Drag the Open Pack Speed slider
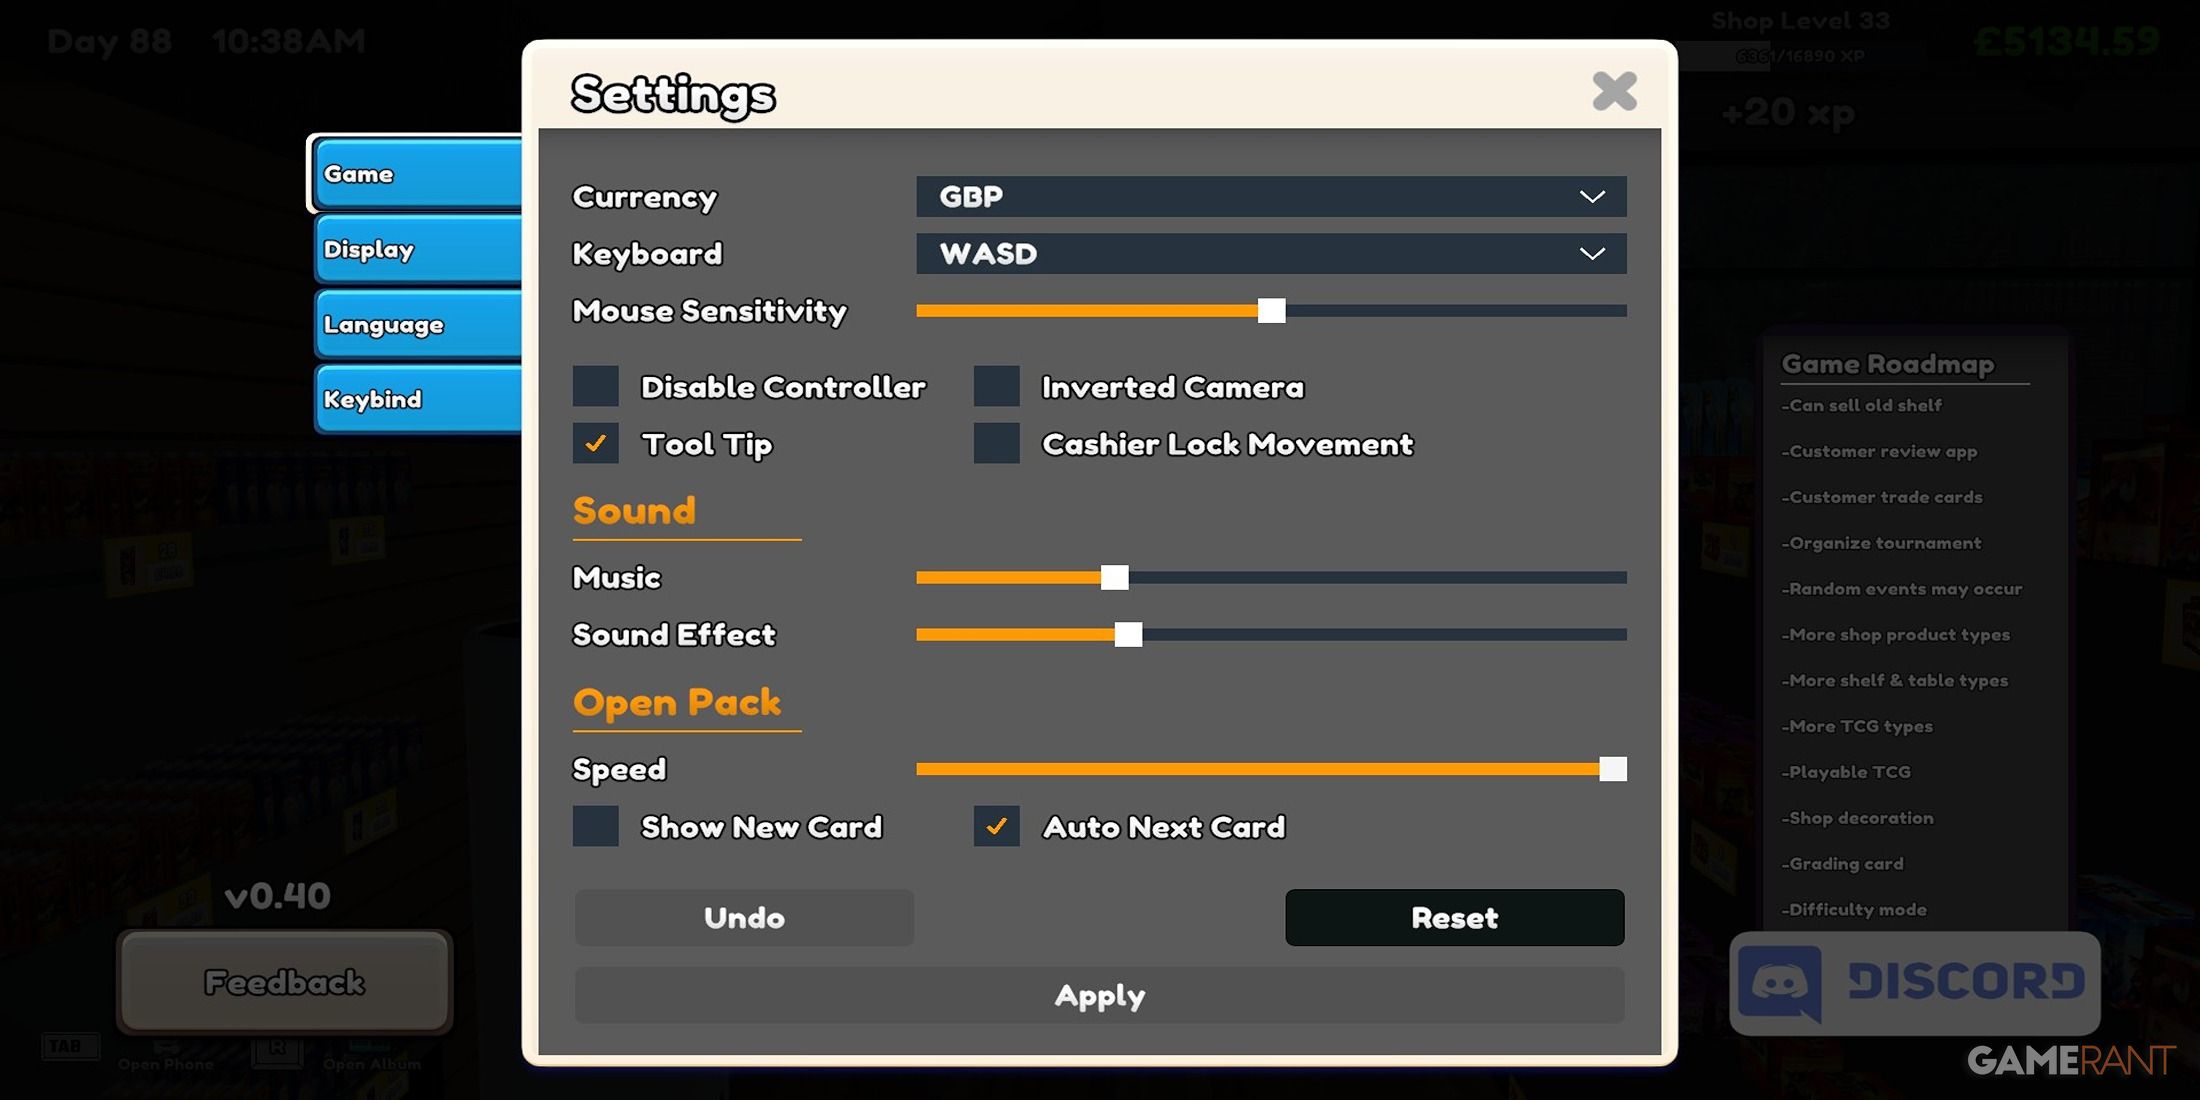2200x1100 pixels. coord(1612,767)
